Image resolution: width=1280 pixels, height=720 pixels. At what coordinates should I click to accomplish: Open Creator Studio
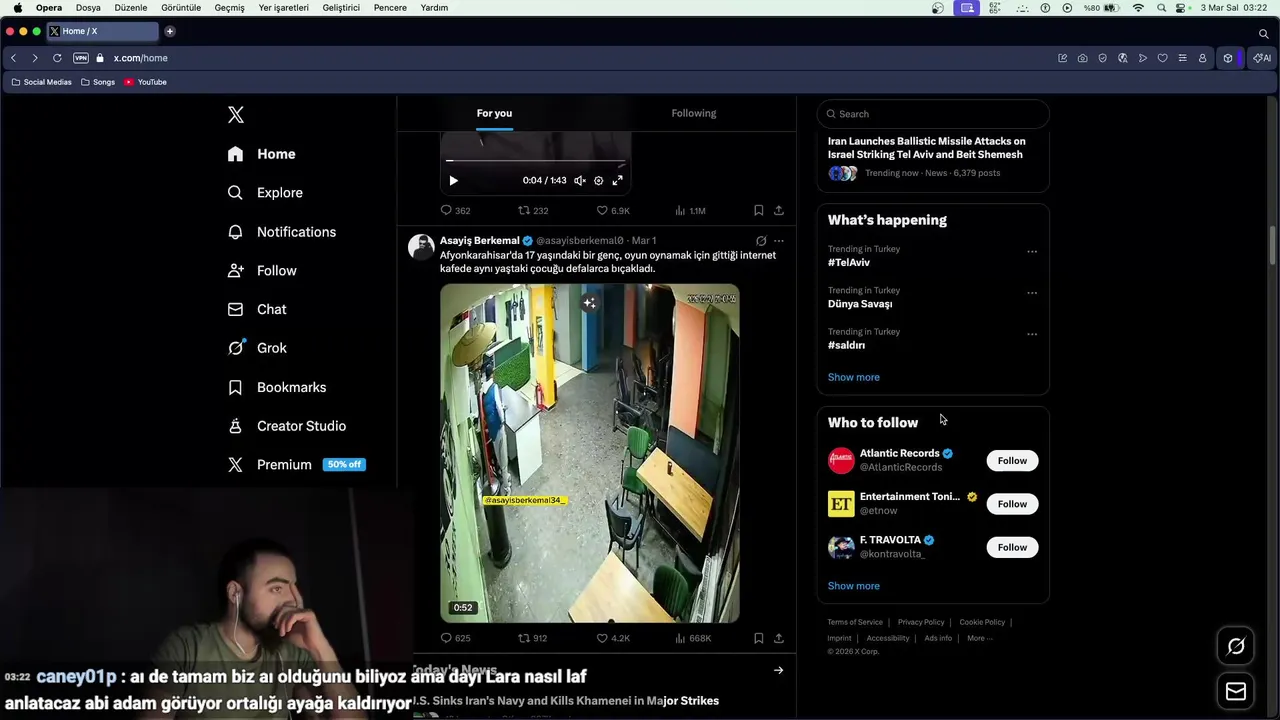click(287, 426)
